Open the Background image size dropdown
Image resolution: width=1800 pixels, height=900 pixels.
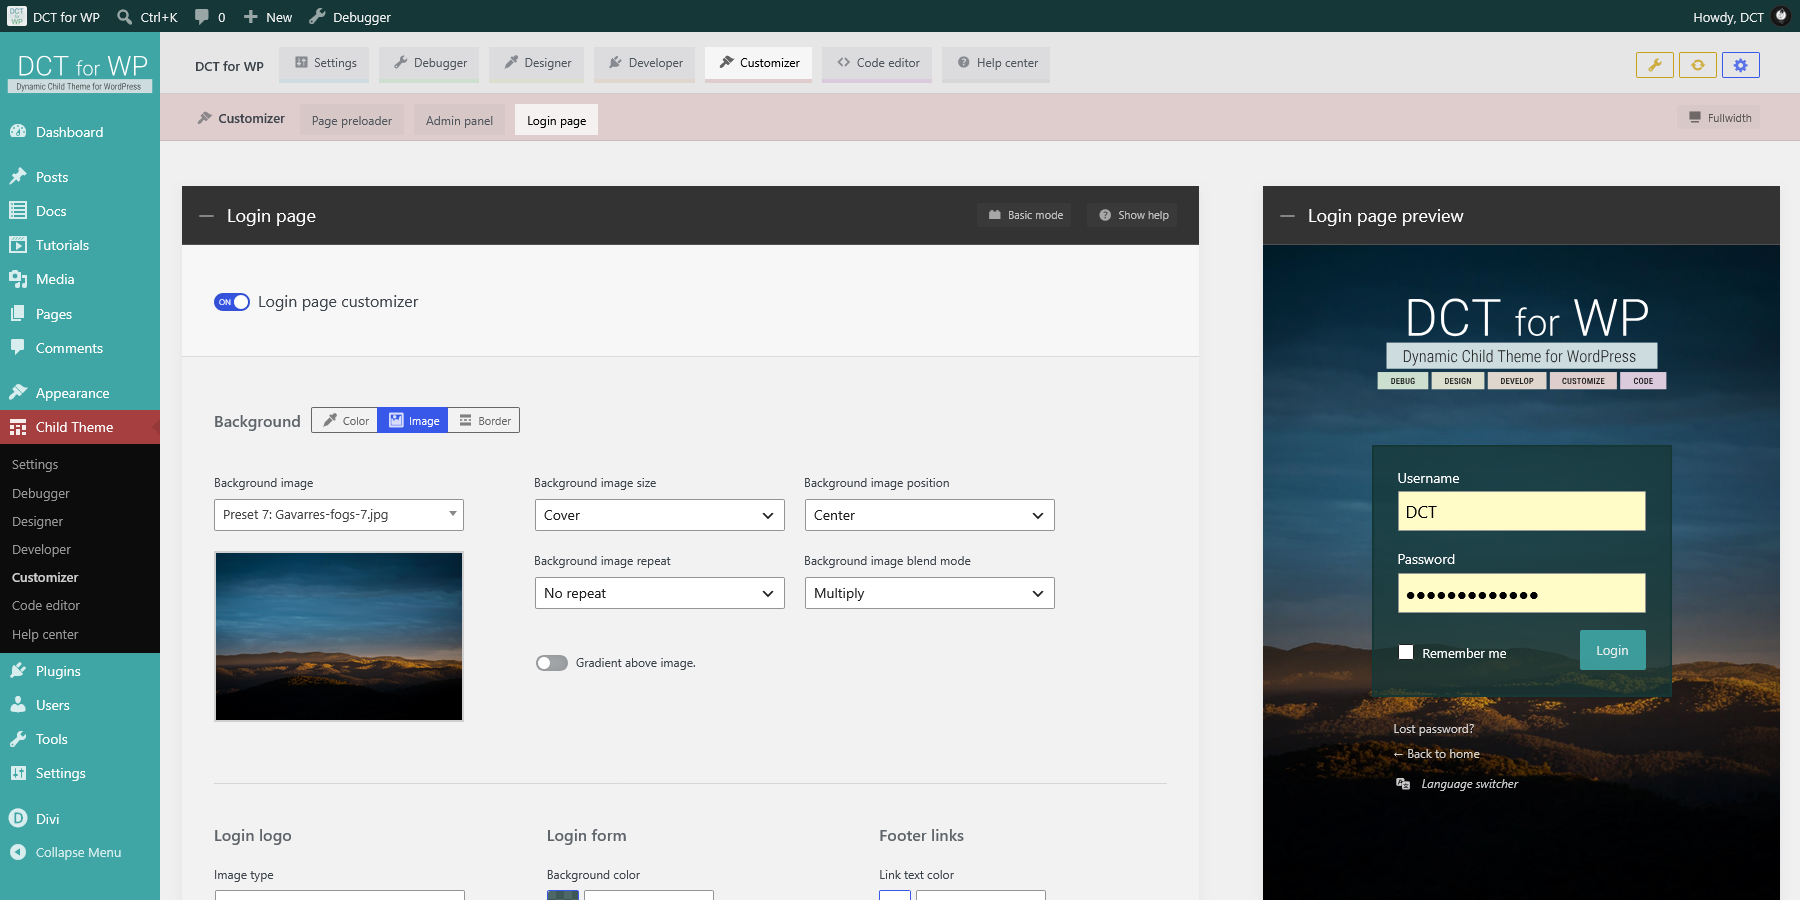coord(660,515)
